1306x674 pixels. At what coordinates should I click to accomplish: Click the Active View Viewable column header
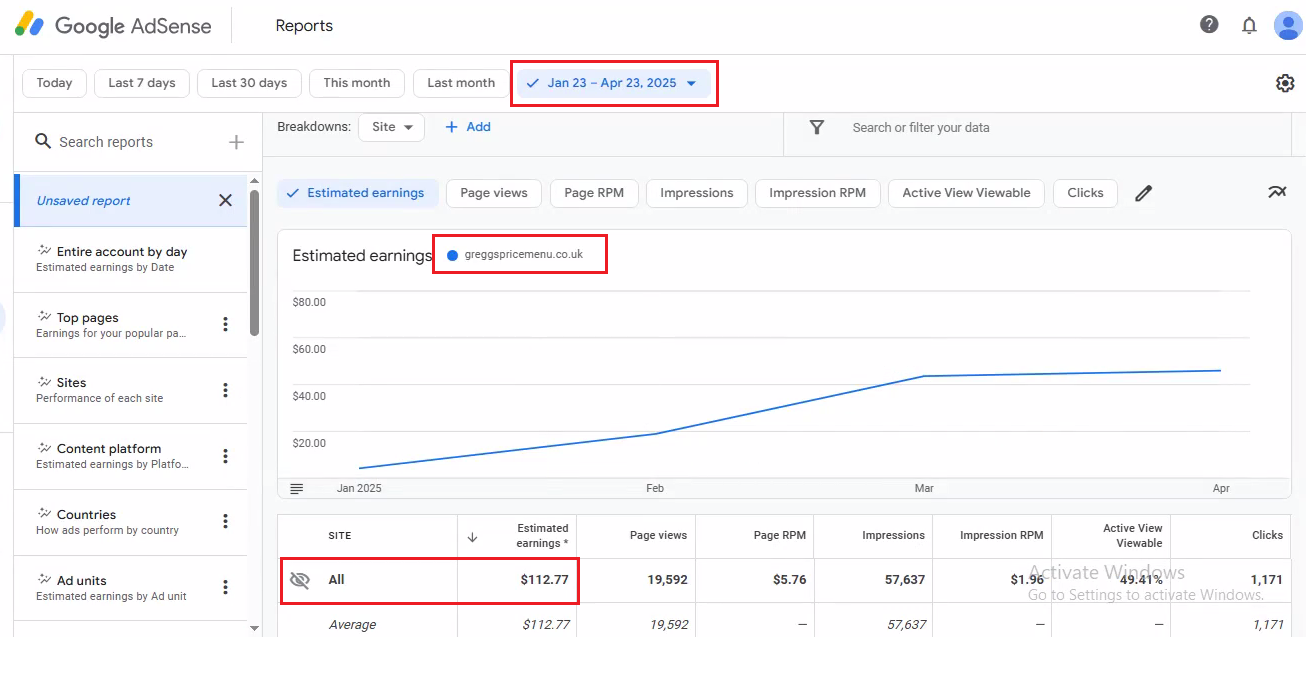point(1133,536)
